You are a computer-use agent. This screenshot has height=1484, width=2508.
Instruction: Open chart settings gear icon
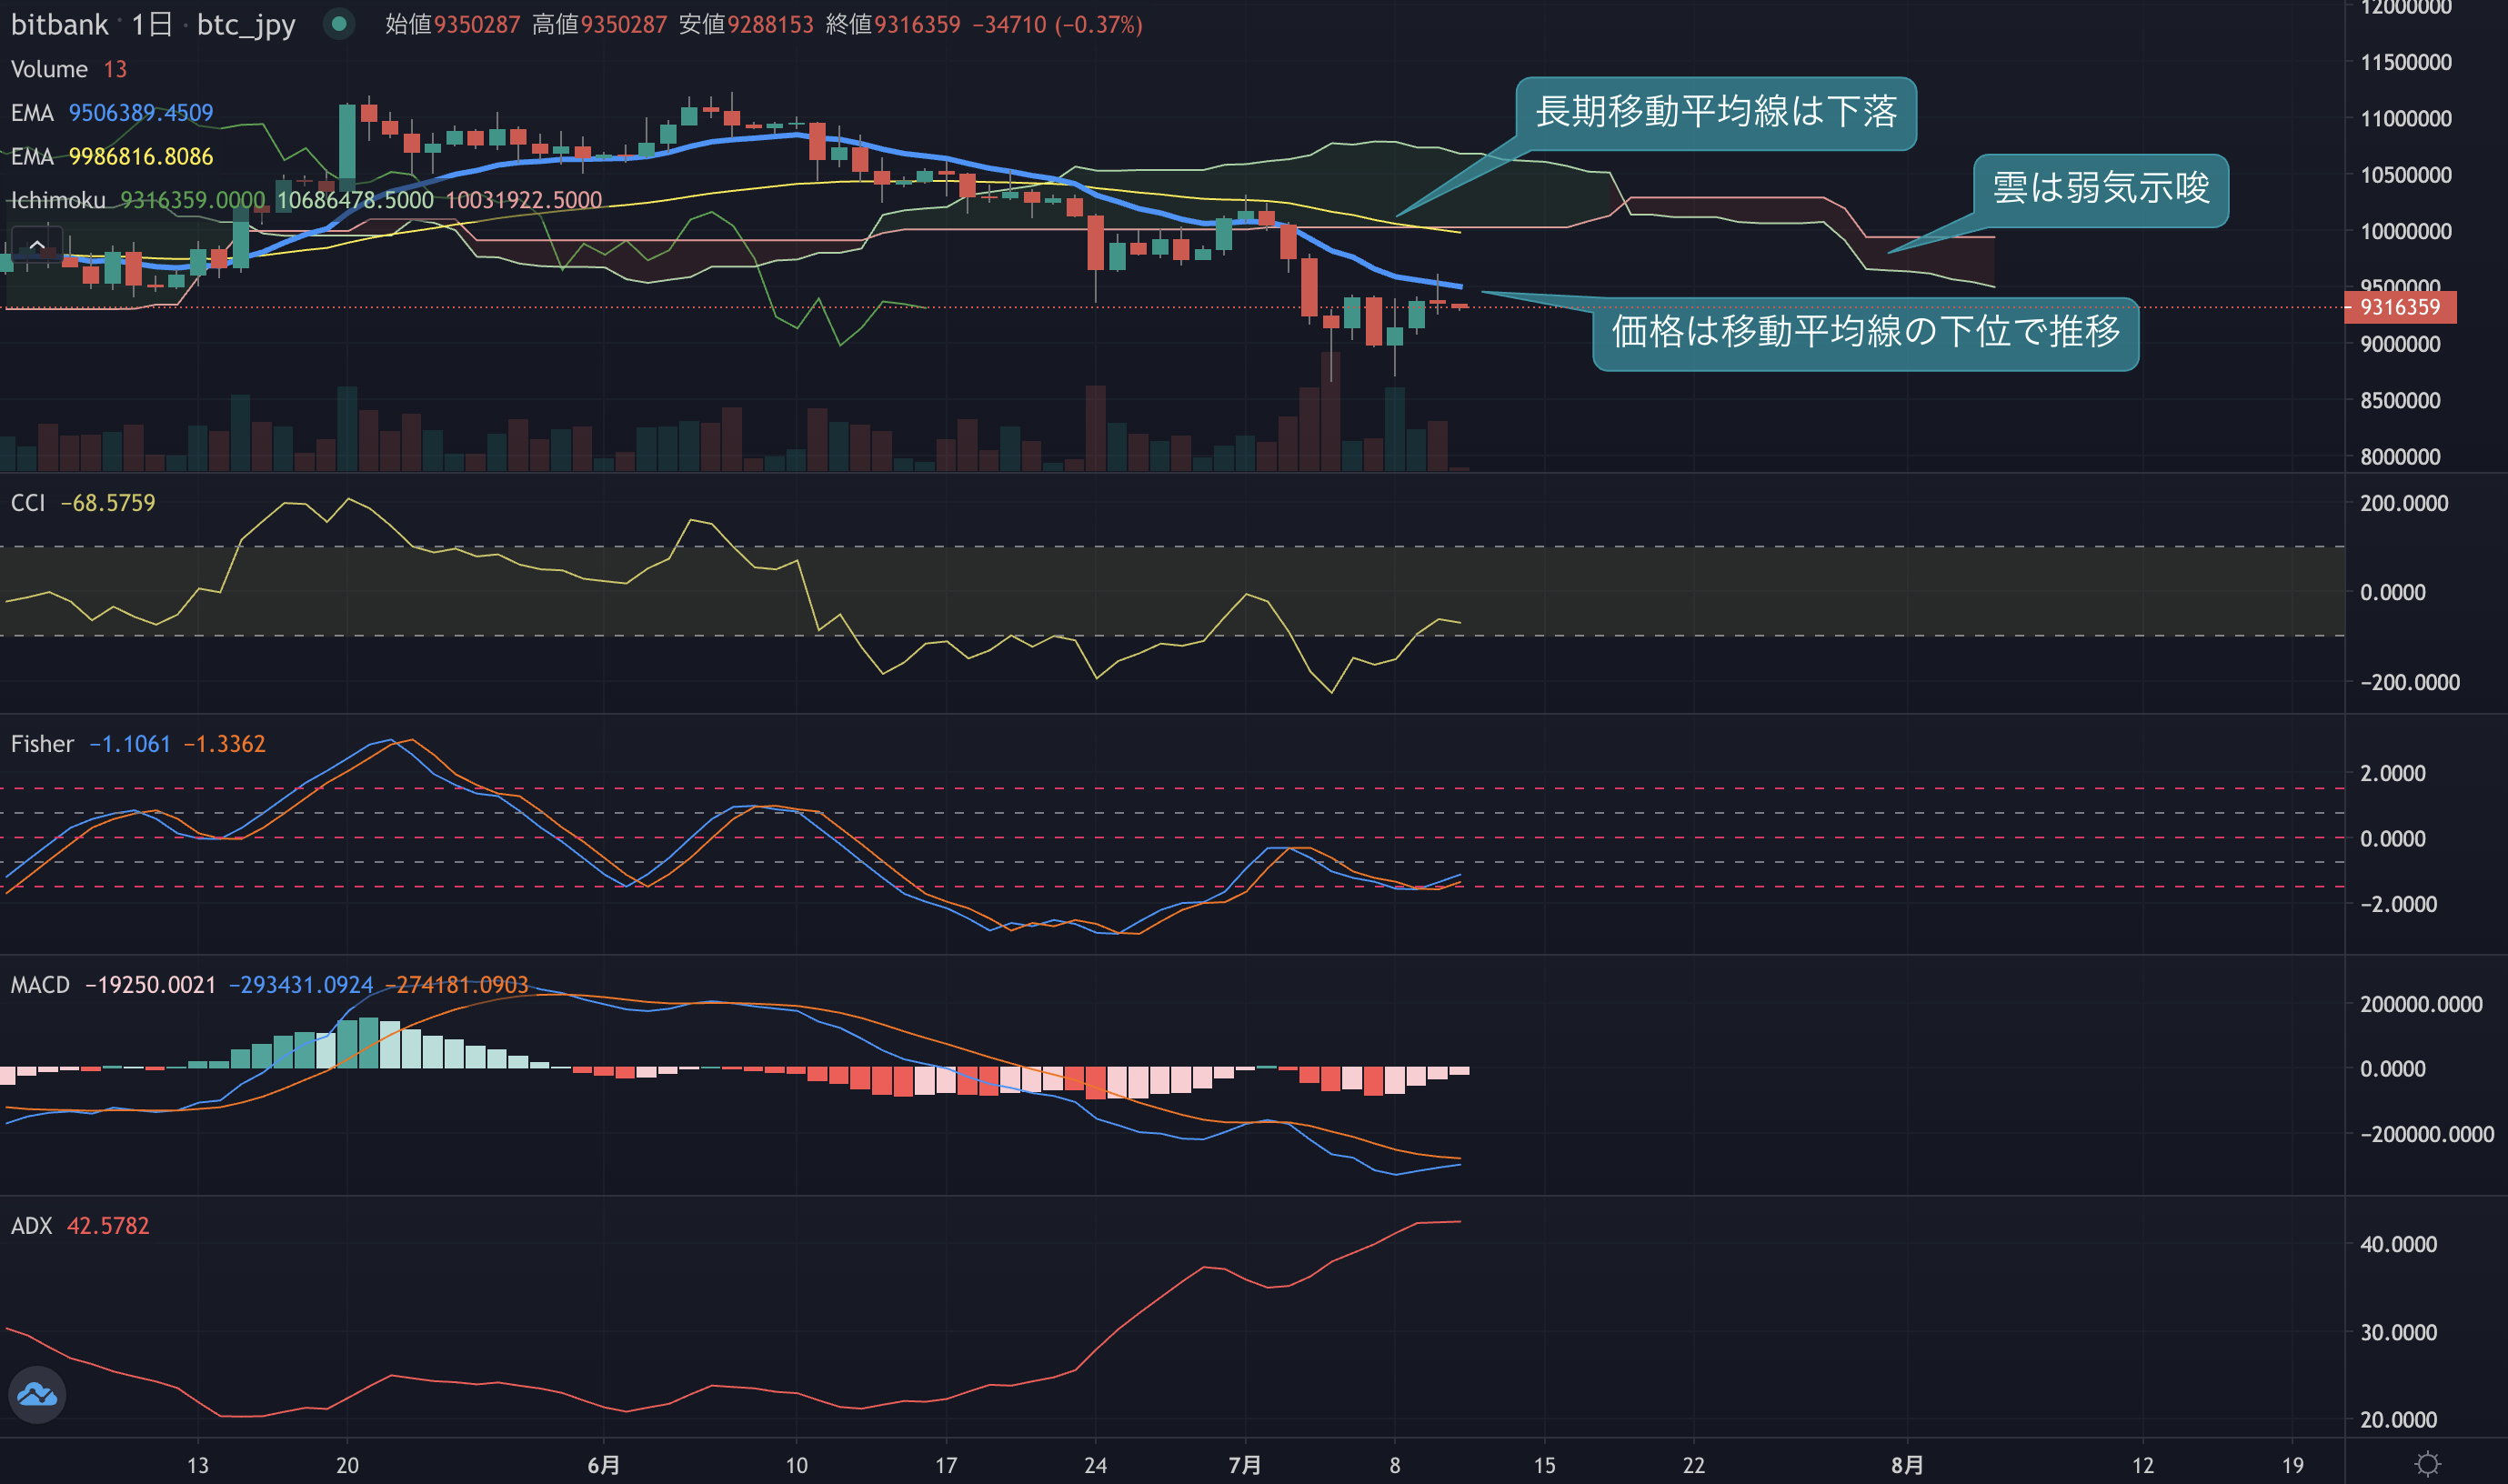point(2428,1464)
